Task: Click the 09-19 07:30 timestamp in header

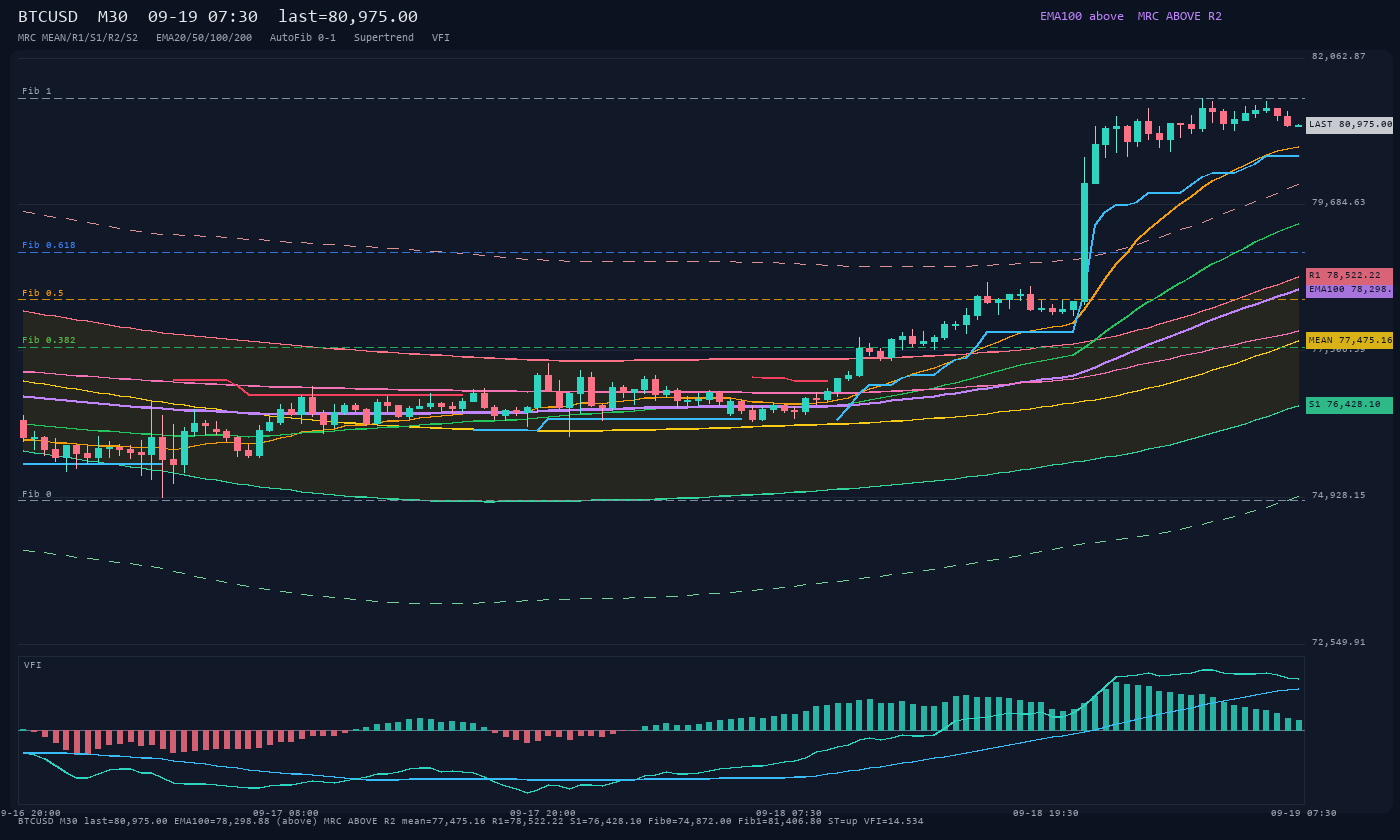Action: (x=203, y=17)
